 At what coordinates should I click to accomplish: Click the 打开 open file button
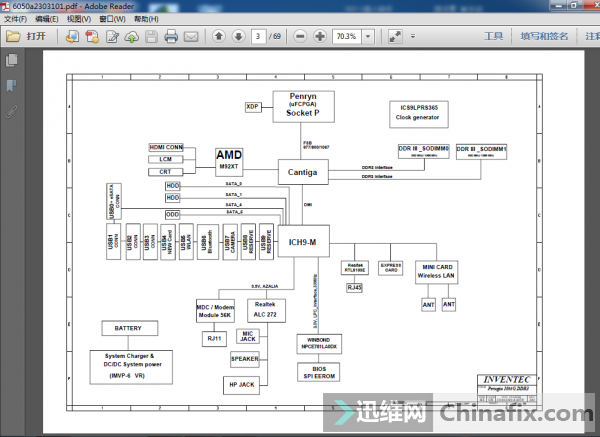pos(26,36)
